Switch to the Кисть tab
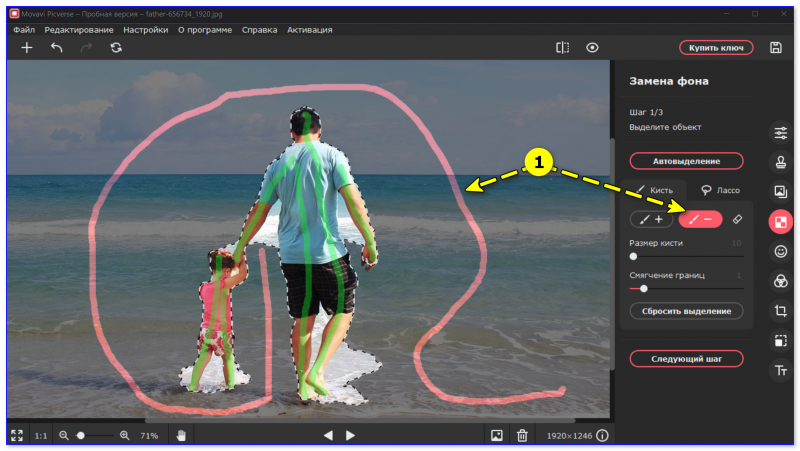The image size is (800, 451). [x=655, y=189]
